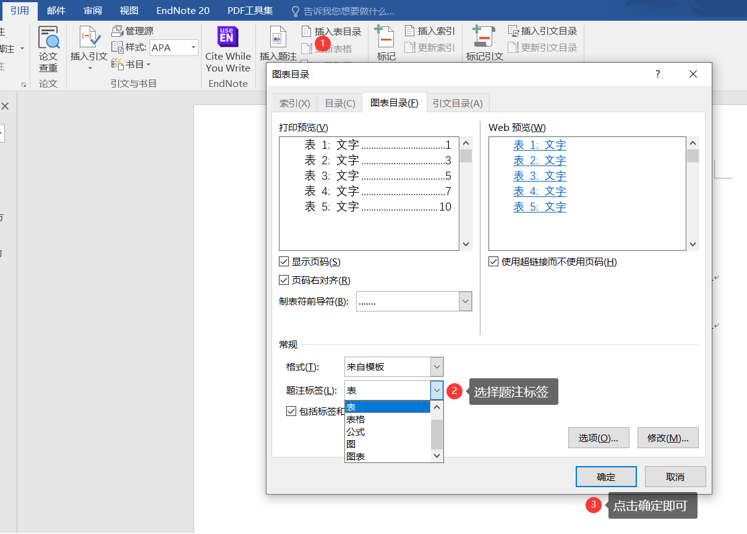
Task: Cancel the dialog with 取消
Action: (x=675, y=476)
